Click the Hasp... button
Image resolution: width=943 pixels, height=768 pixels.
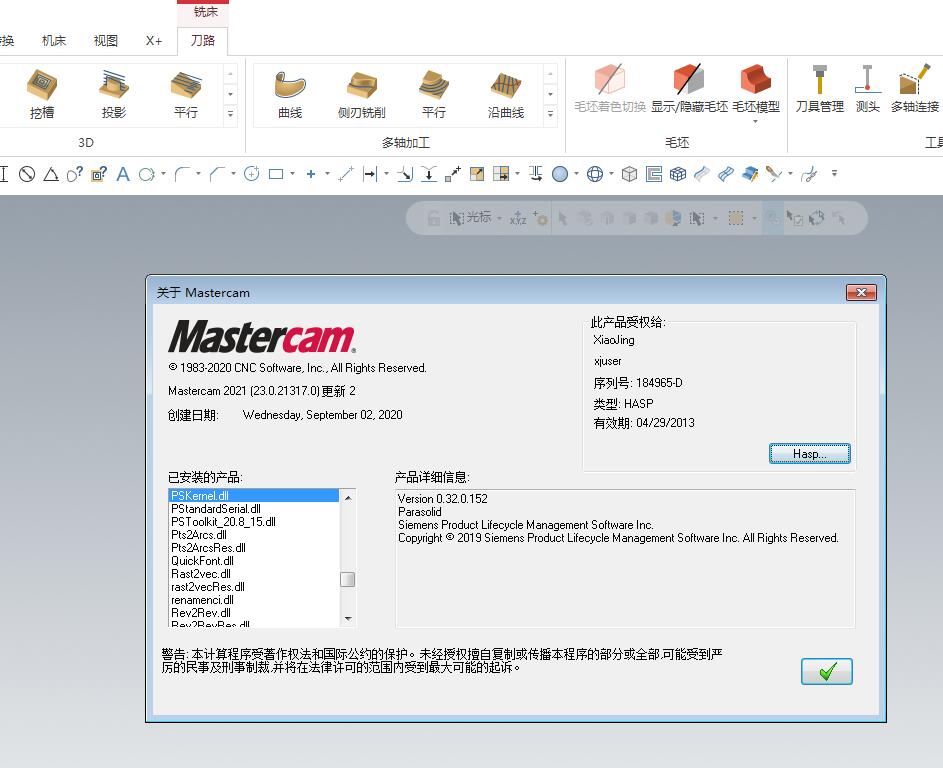click(x=809, y=454)
